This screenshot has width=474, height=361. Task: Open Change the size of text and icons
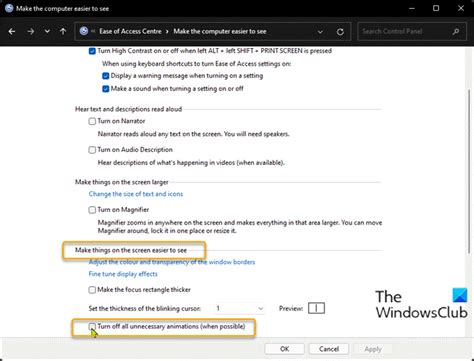pyautogui.click(x=136, y=194)
